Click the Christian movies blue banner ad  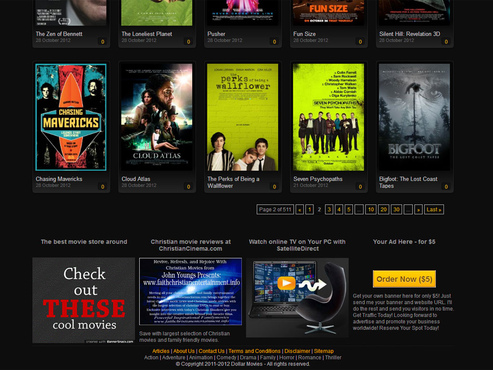[191, 291]
